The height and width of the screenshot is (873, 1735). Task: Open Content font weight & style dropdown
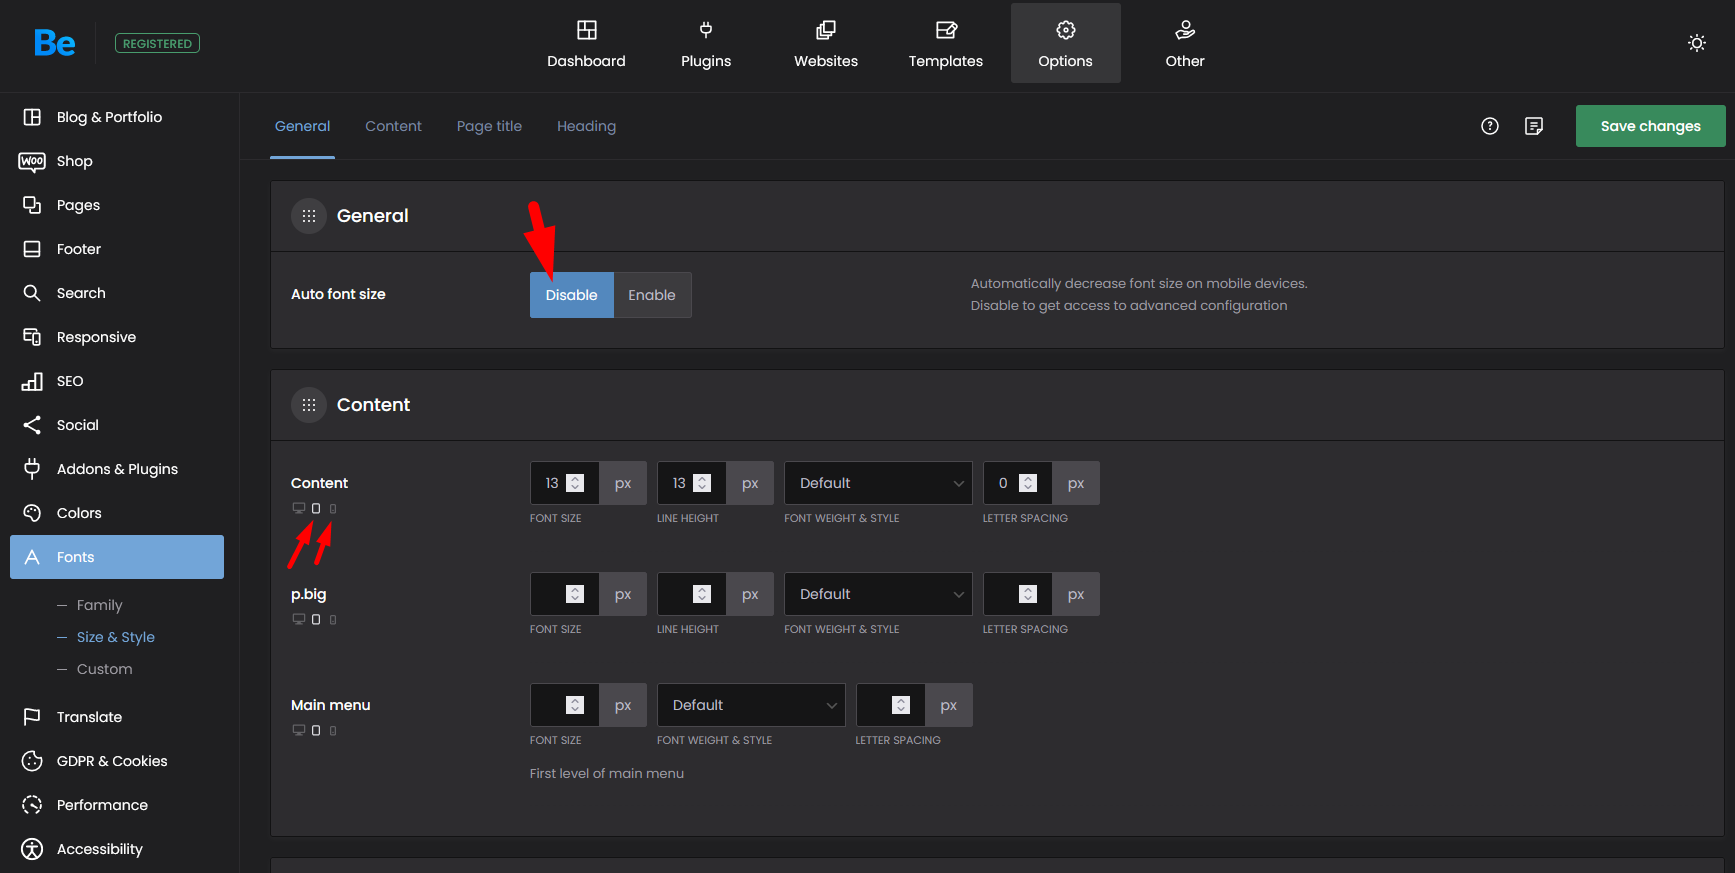pos(878,483)
